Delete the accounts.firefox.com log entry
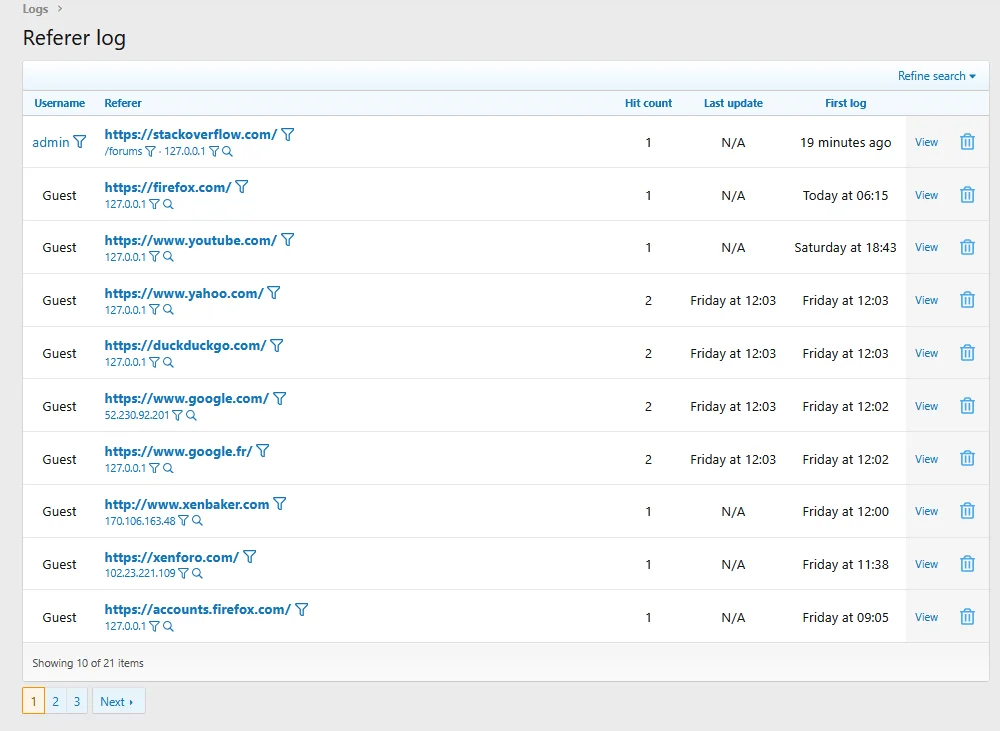 (x=967, y=617)
